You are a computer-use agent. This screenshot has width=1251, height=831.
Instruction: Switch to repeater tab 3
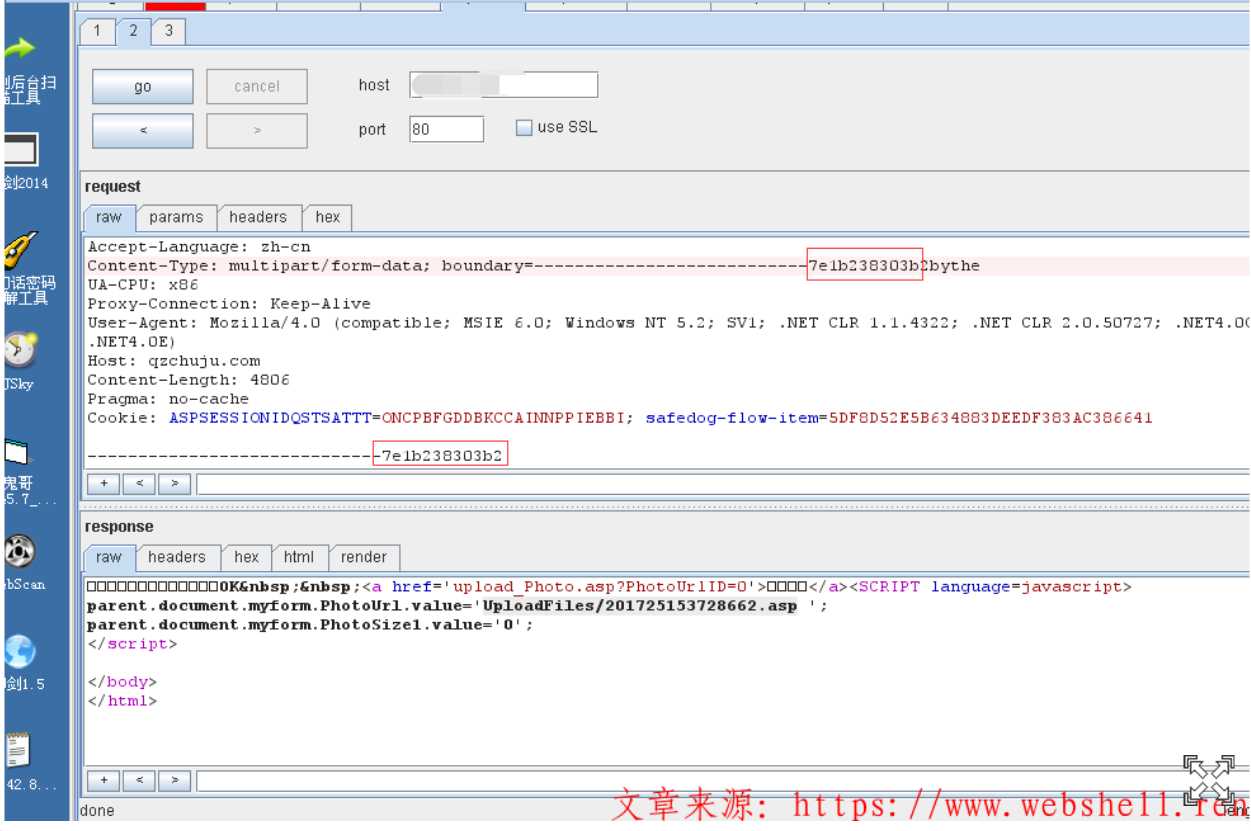coord(168,31)
